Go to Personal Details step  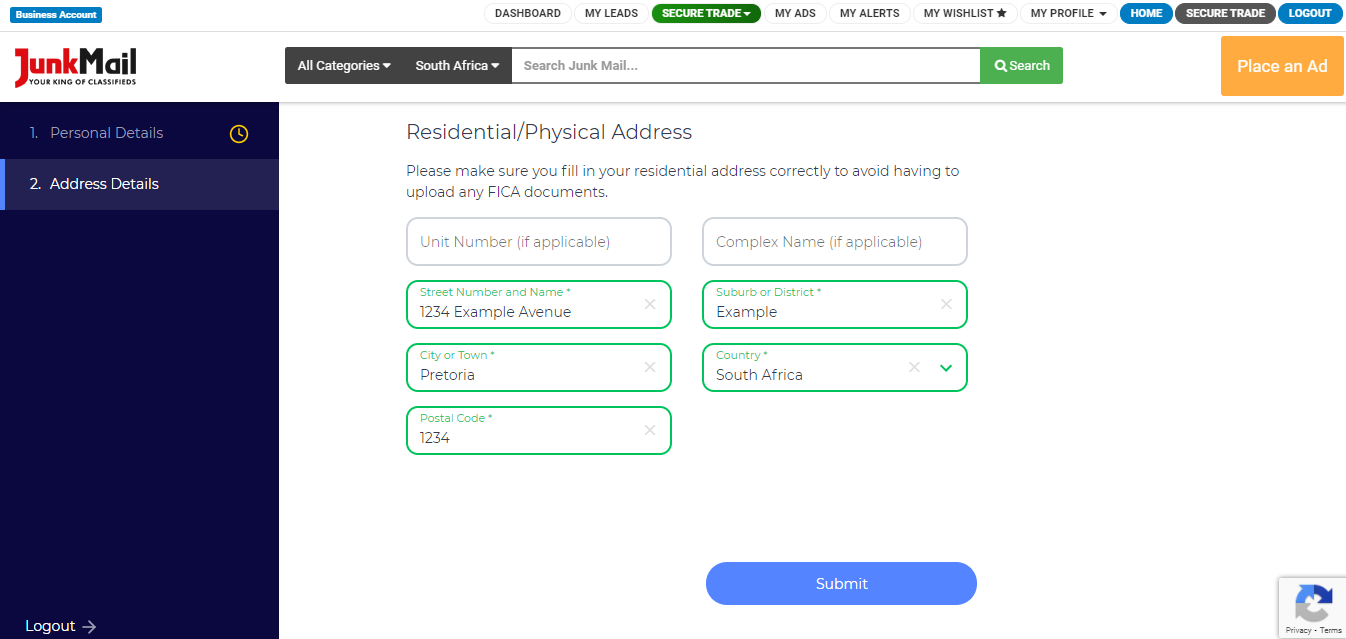(106, 133)
